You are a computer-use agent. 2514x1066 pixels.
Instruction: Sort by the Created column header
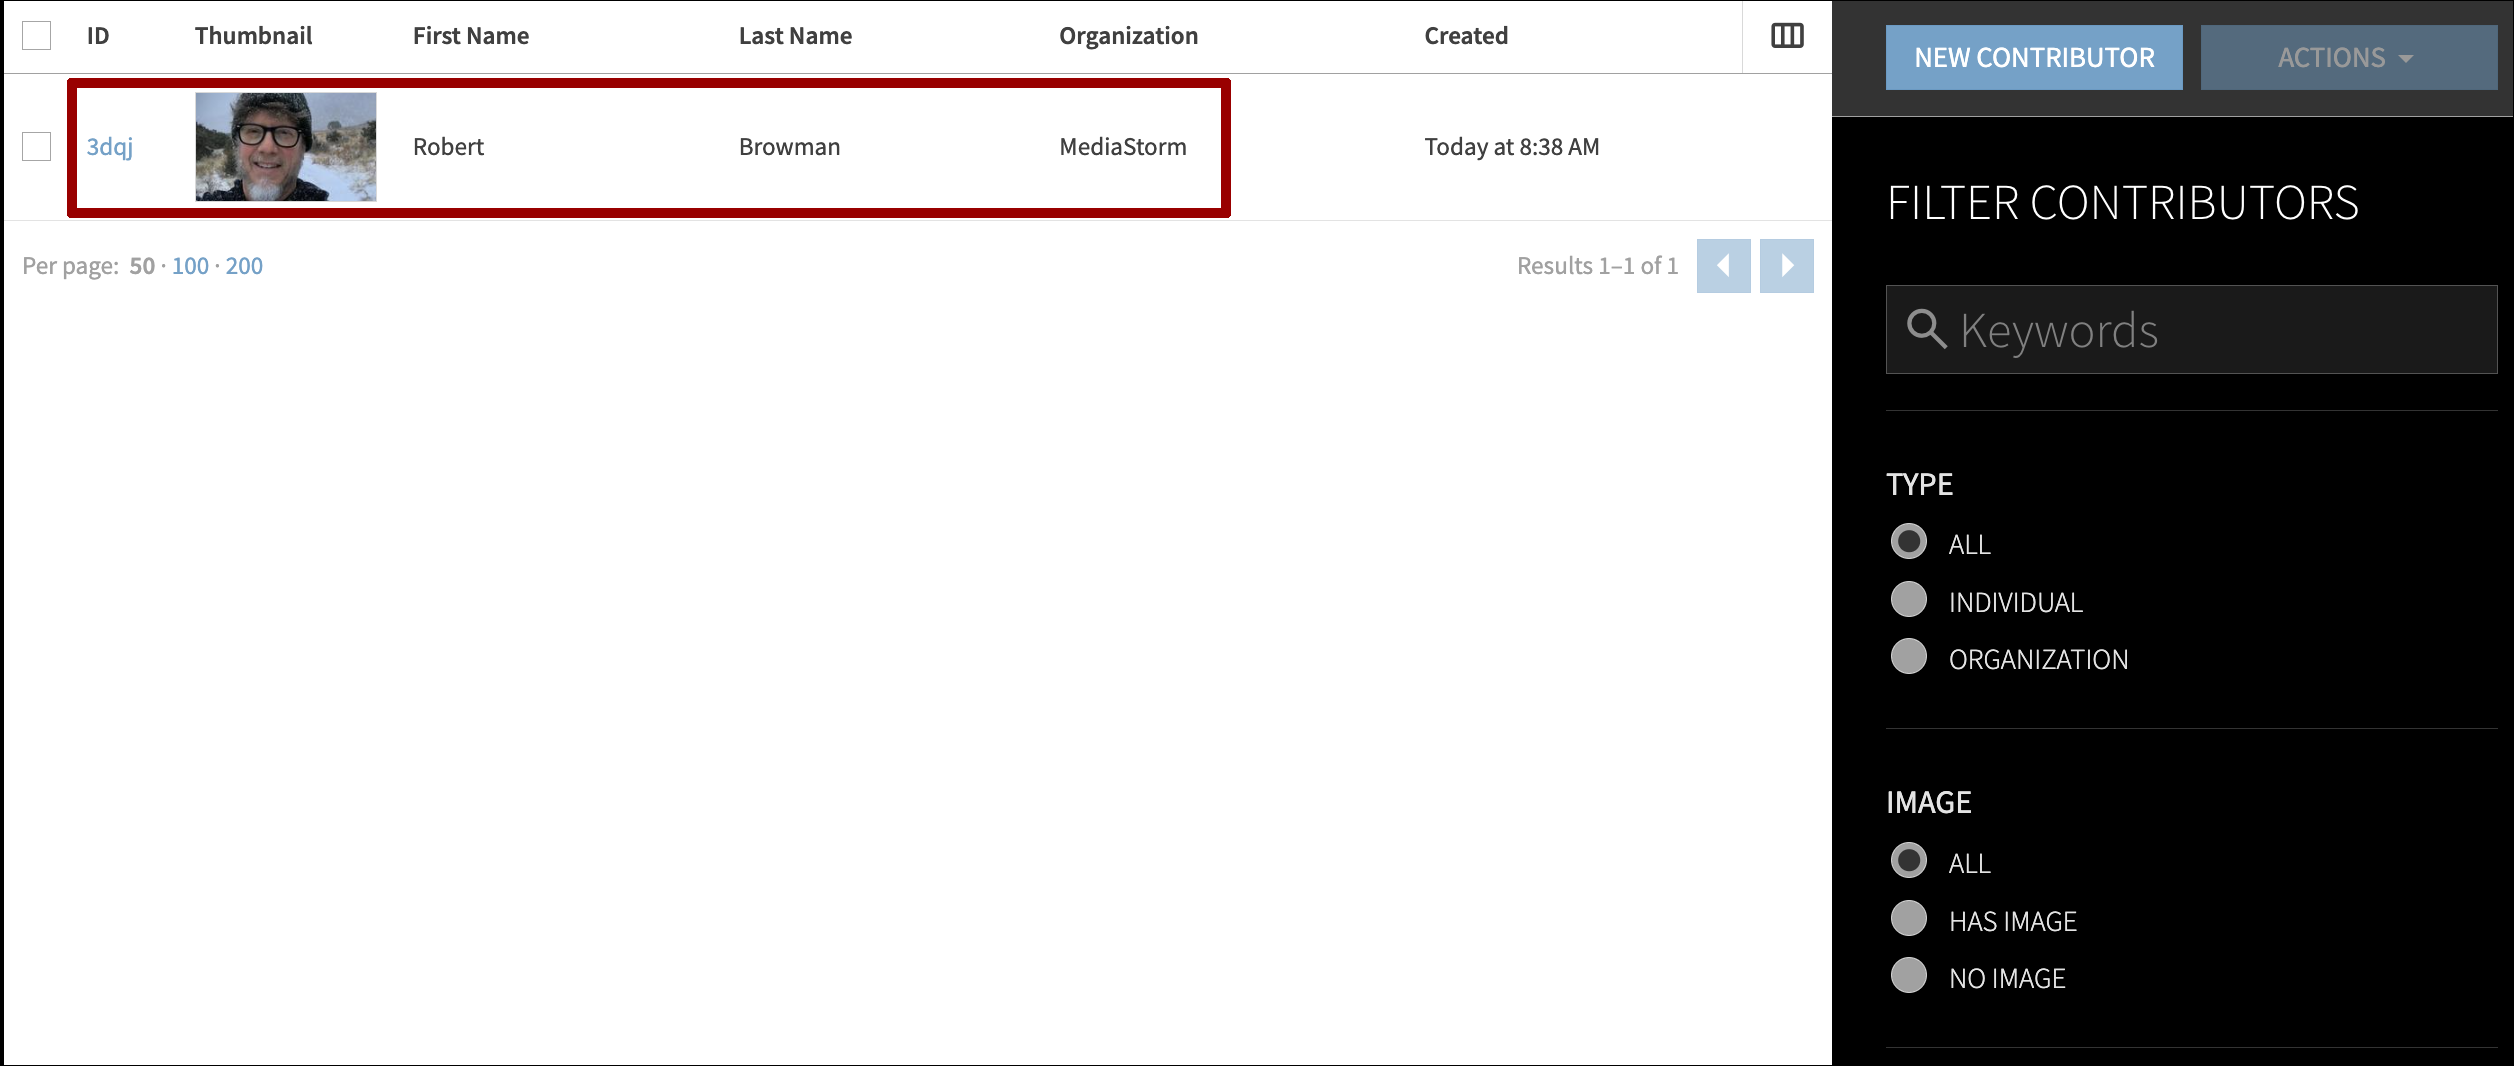pyautogui.click(x=1465, y=36)
